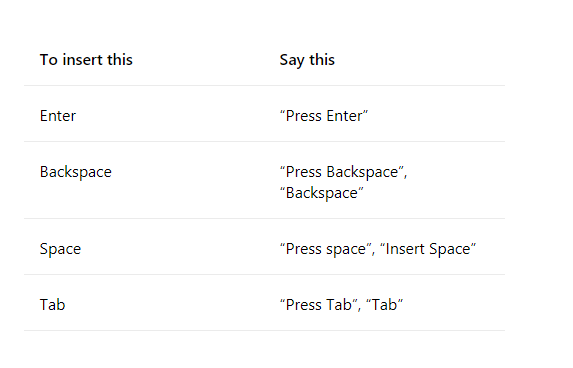Click the word 'Insert' in Space row
Image resolution: width=573 pixels, height=368 pixels.
(x=405, y=249)
